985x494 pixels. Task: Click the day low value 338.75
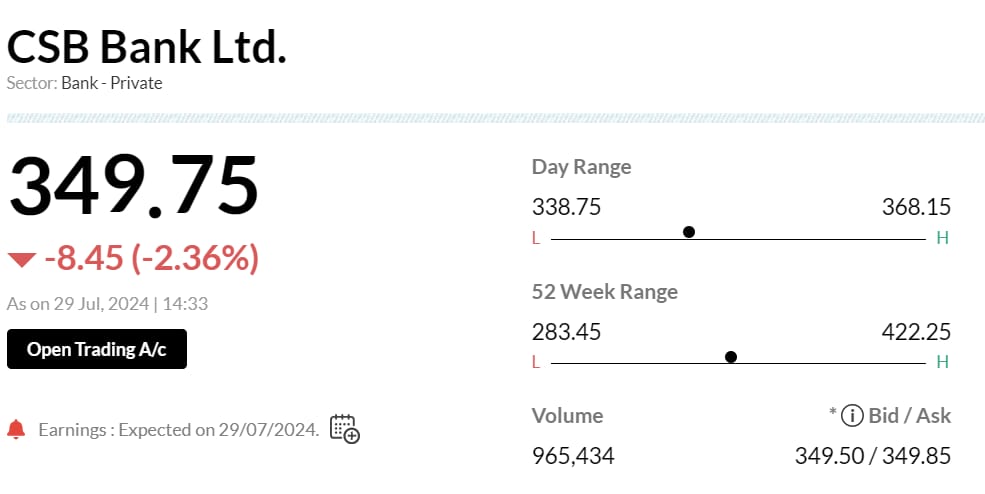pos(566,207)
